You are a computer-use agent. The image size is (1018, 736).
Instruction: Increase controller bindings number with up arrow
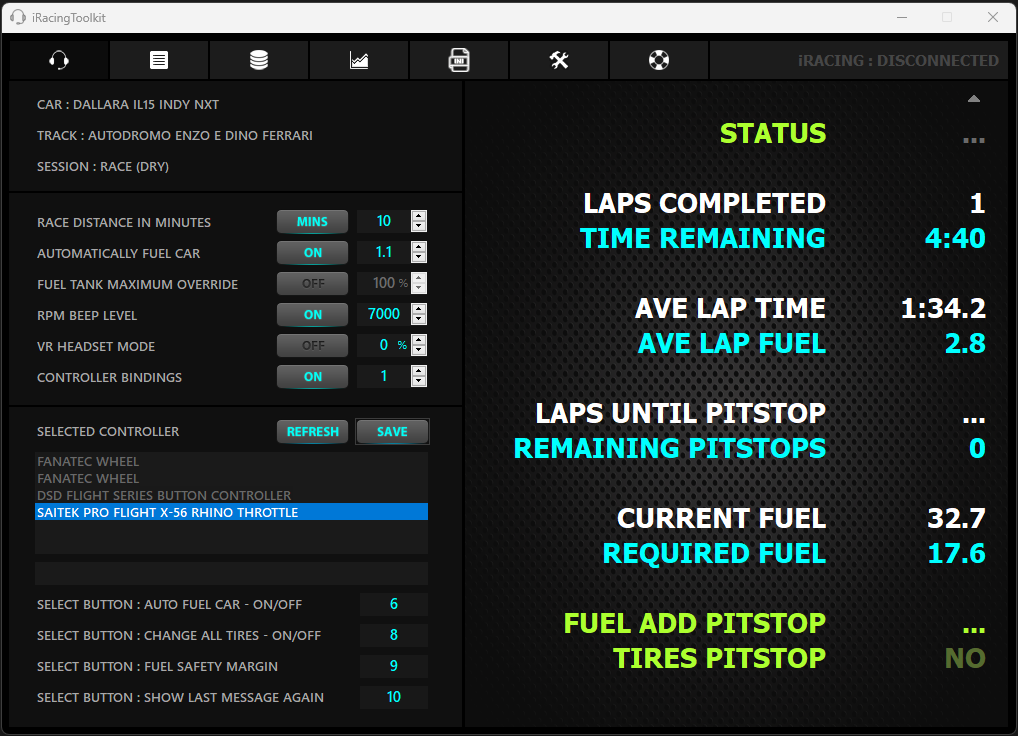click(x=419, y=372)
